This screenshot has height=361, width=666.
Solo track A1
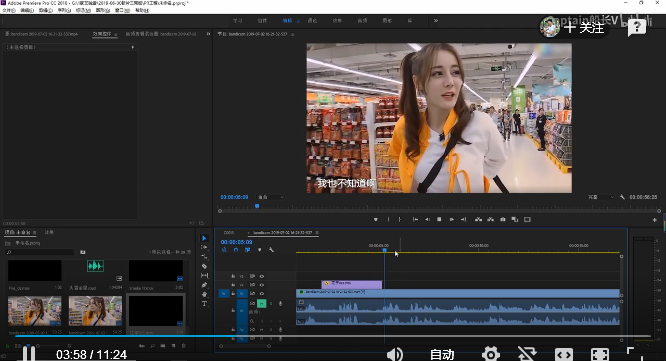[271, 304]
